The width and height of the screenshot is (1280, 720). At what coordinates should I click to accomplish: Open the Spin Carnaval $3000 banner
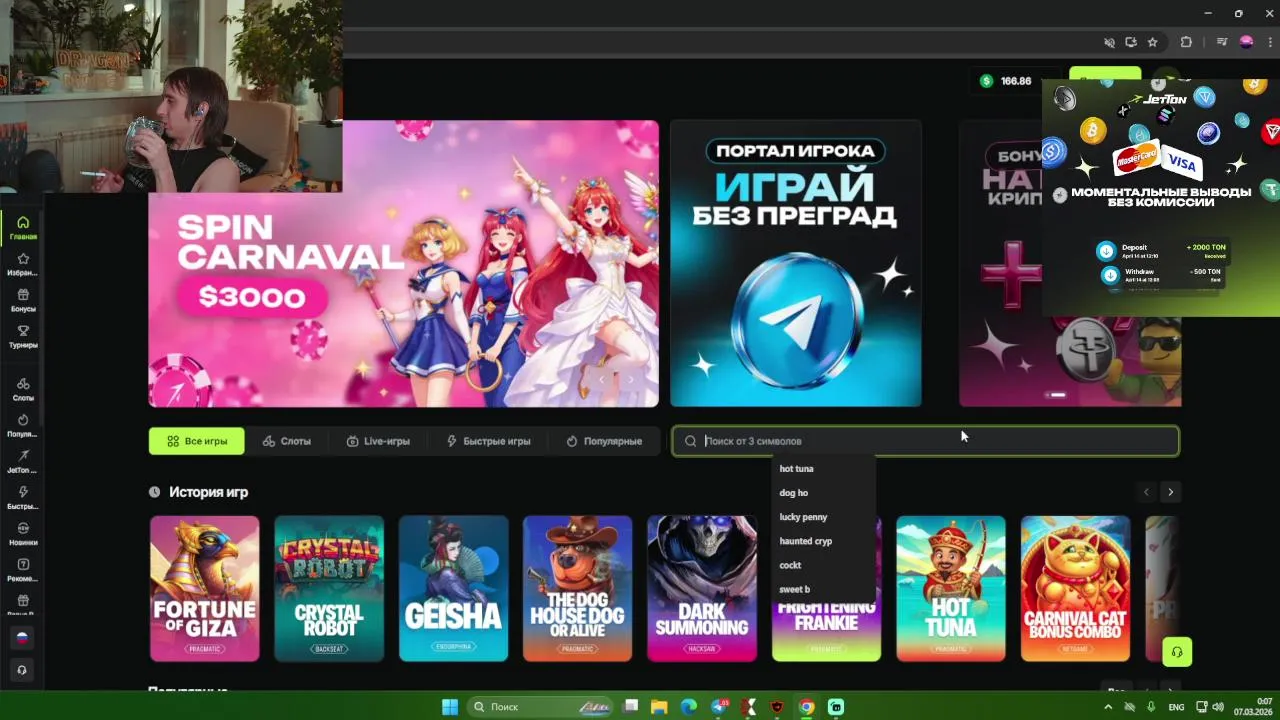[x=403, y=264]
